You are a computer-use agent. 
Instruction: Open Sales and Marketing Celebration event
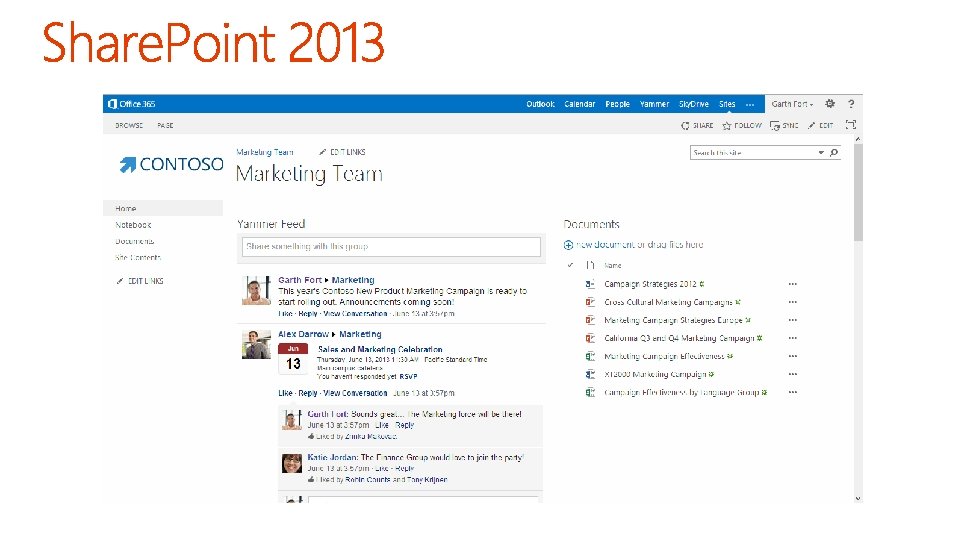pyautogui.click(x=380, y=350)
